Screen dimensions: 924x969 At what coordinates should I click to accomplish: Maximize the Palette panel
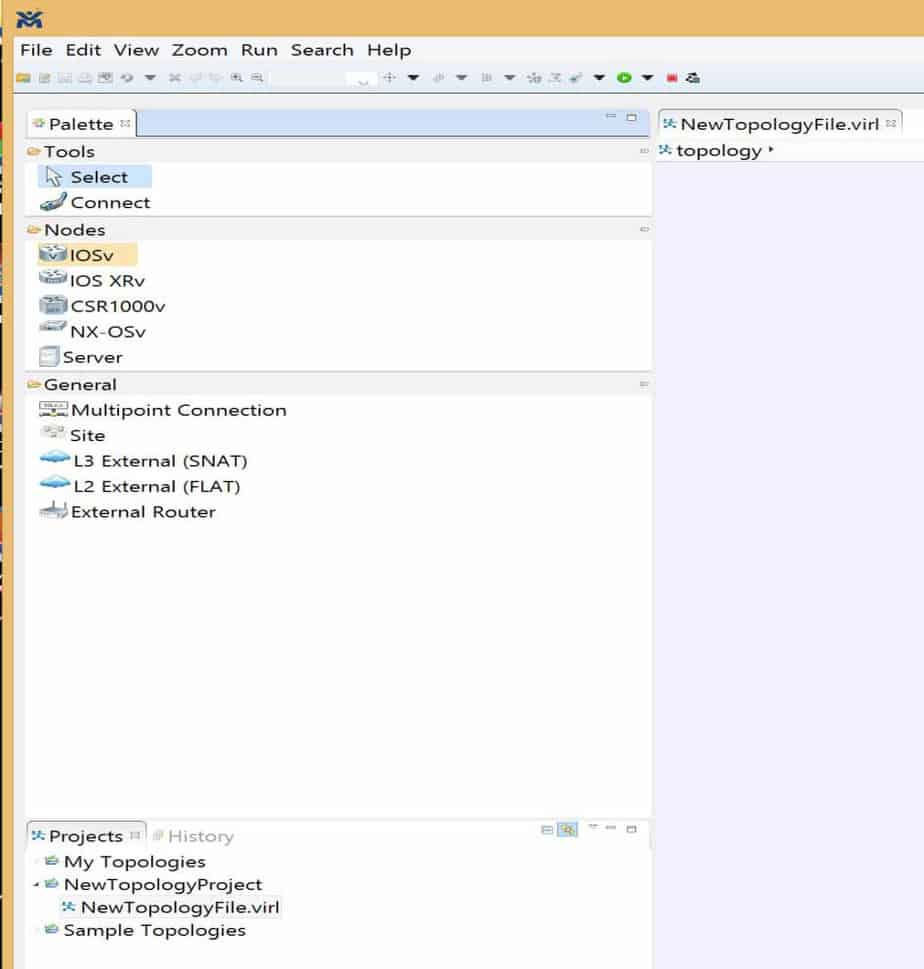coord(631,117)
